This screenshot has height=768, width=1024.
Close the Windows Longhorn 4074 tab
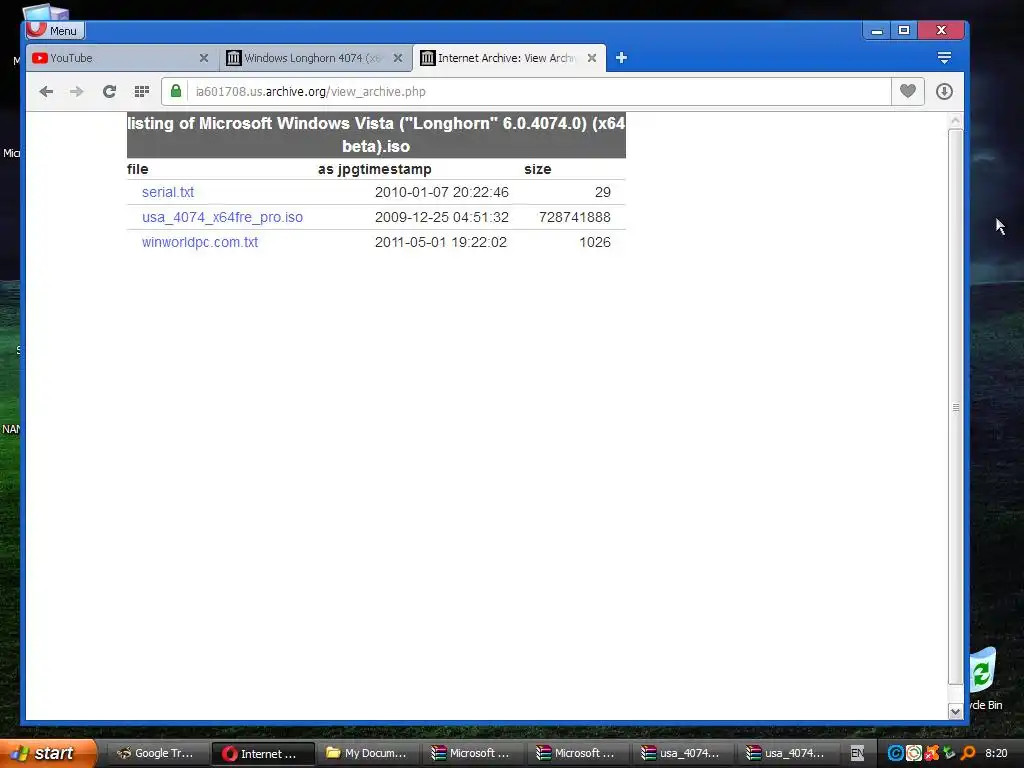coord(398,58)
